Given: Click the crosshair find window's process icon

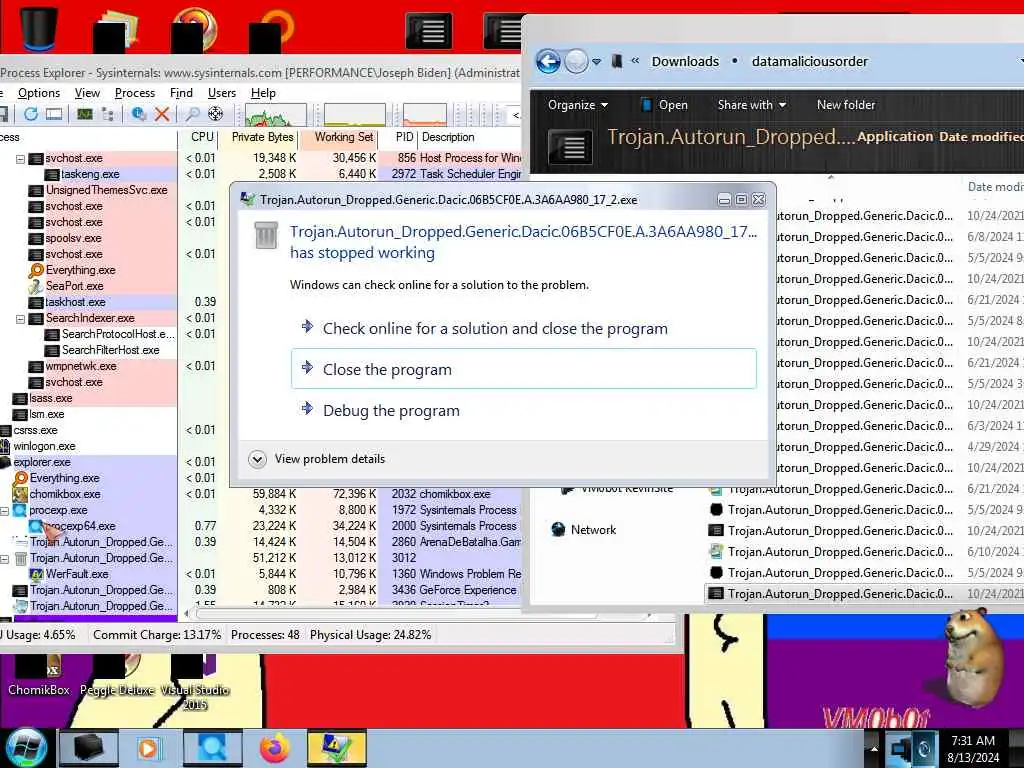Looking at the screenshot, I should pos(216,114).
